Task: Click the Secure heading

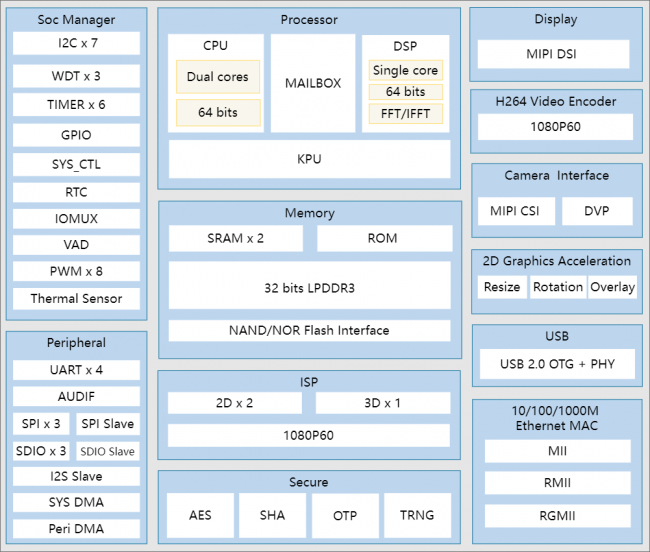Action: pyautogui.click(x=309, y=482)
